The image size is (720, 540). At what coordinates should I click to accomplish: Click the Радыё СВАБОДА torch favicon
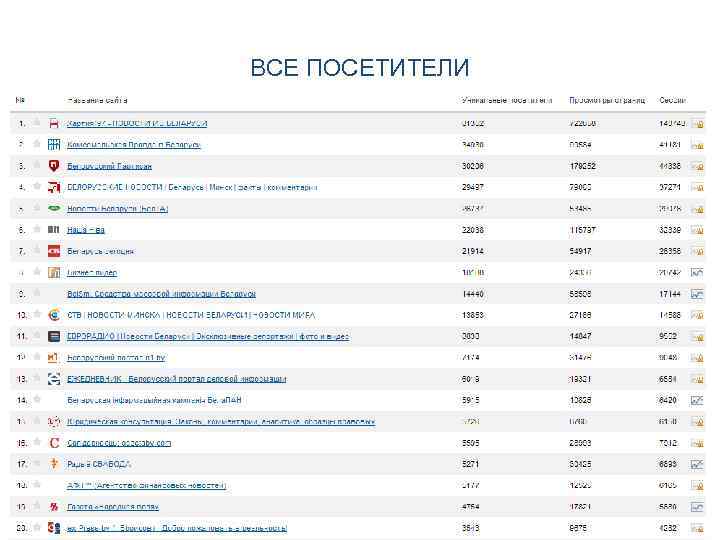pyautogui.click(x=54, y=464)
